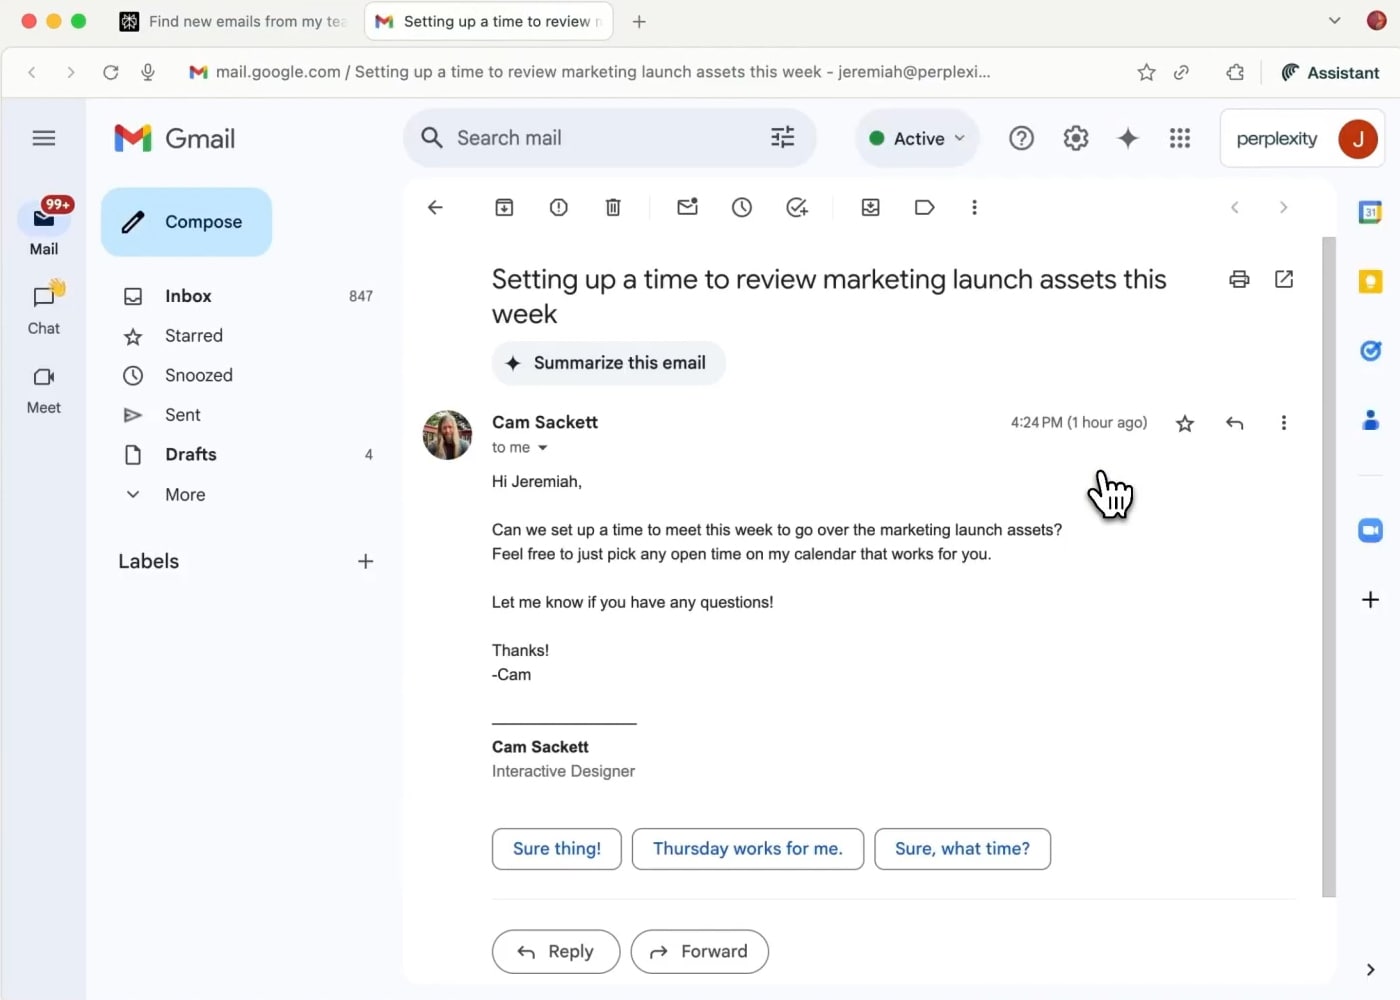Delete the email with the trash icon
Screen dimensions: 1400x1000
(x=613, y=208)
